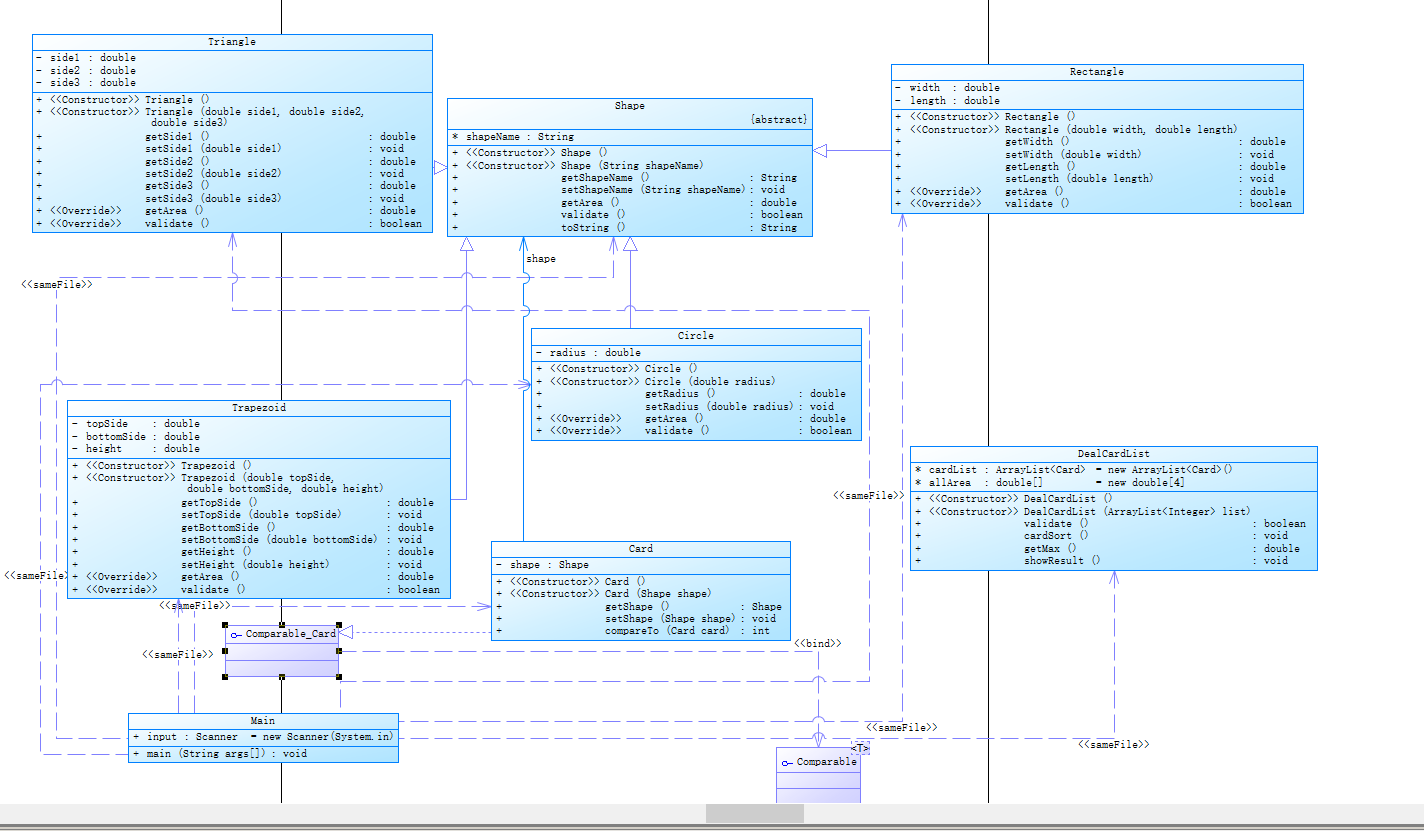Click the 'height : double' attribute in Trapezoid
Screen dimensions: 1424x831
point(136,449)
